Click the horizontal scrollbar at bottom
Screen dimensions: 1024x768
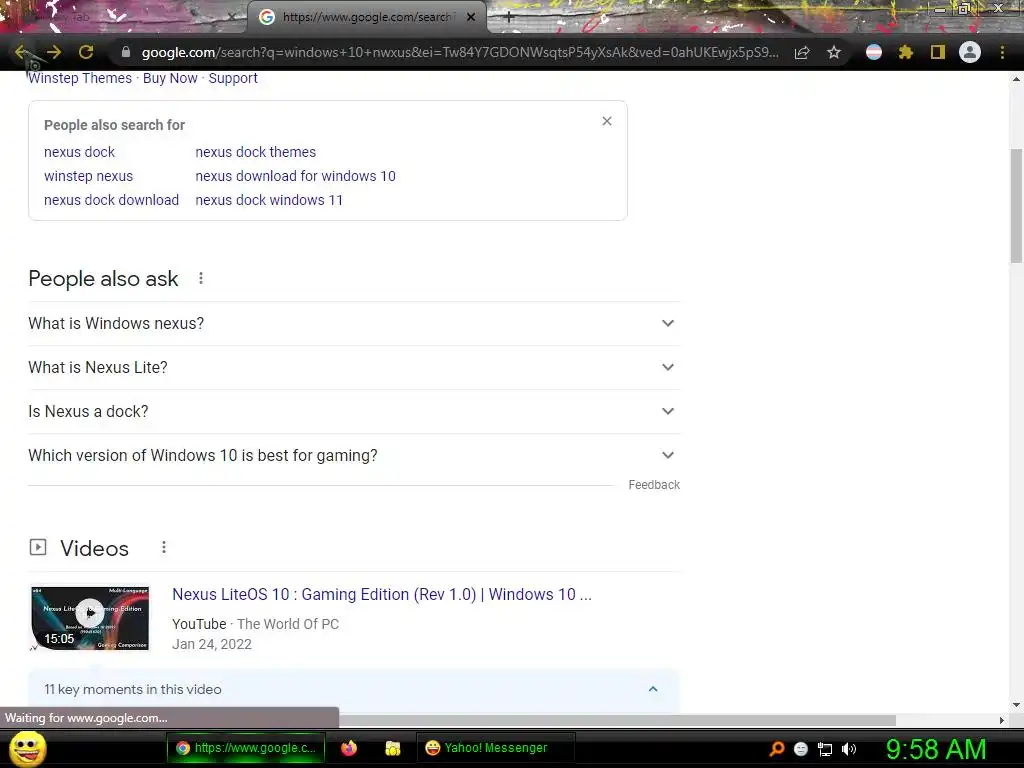617,720
